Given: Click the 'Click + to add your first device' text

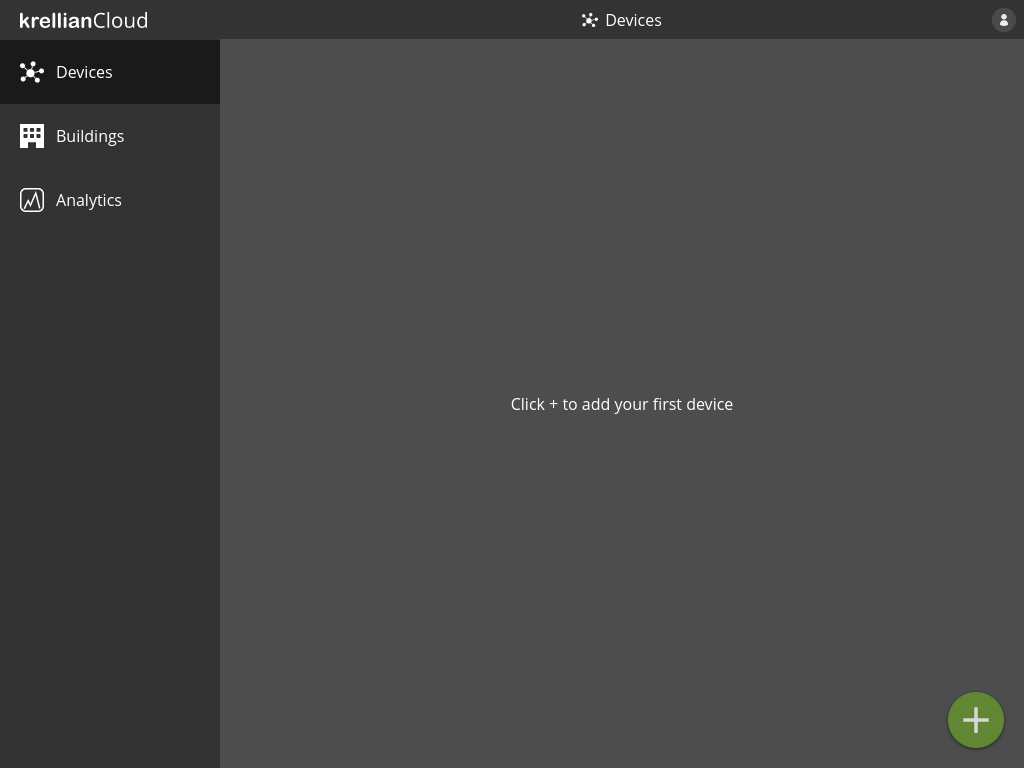Looking at the screenshot, I should (x=622, y=404).
